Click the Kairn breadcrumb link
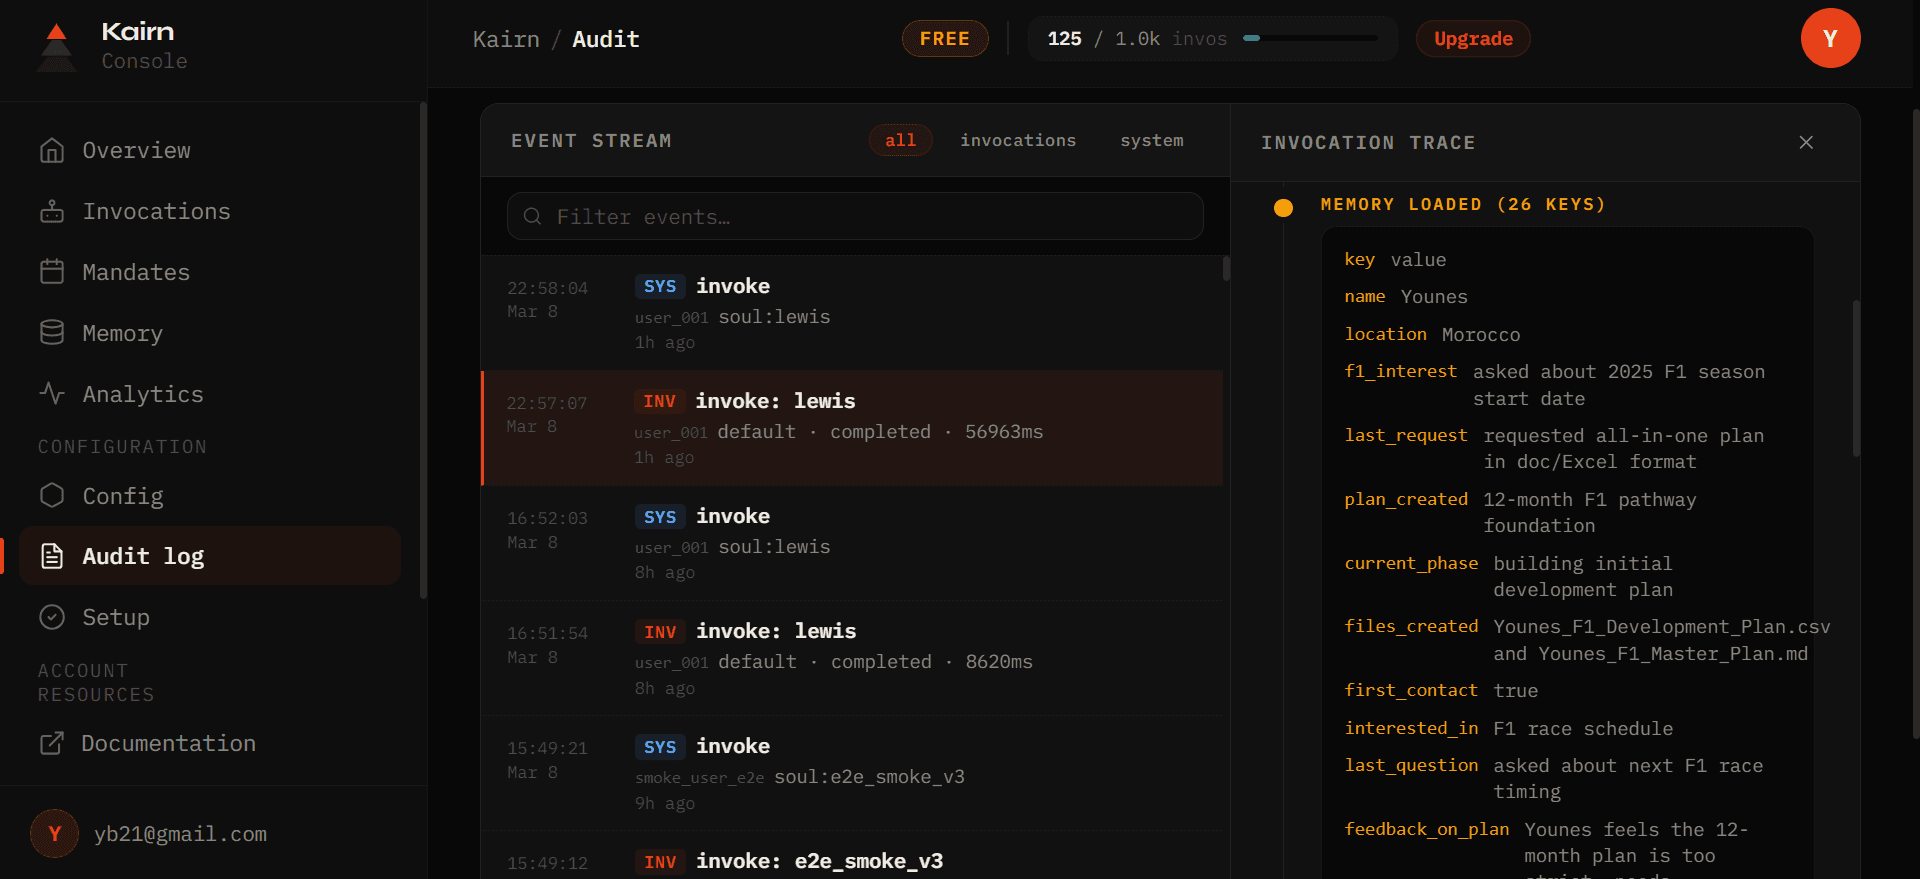 (x=506, y=39)
